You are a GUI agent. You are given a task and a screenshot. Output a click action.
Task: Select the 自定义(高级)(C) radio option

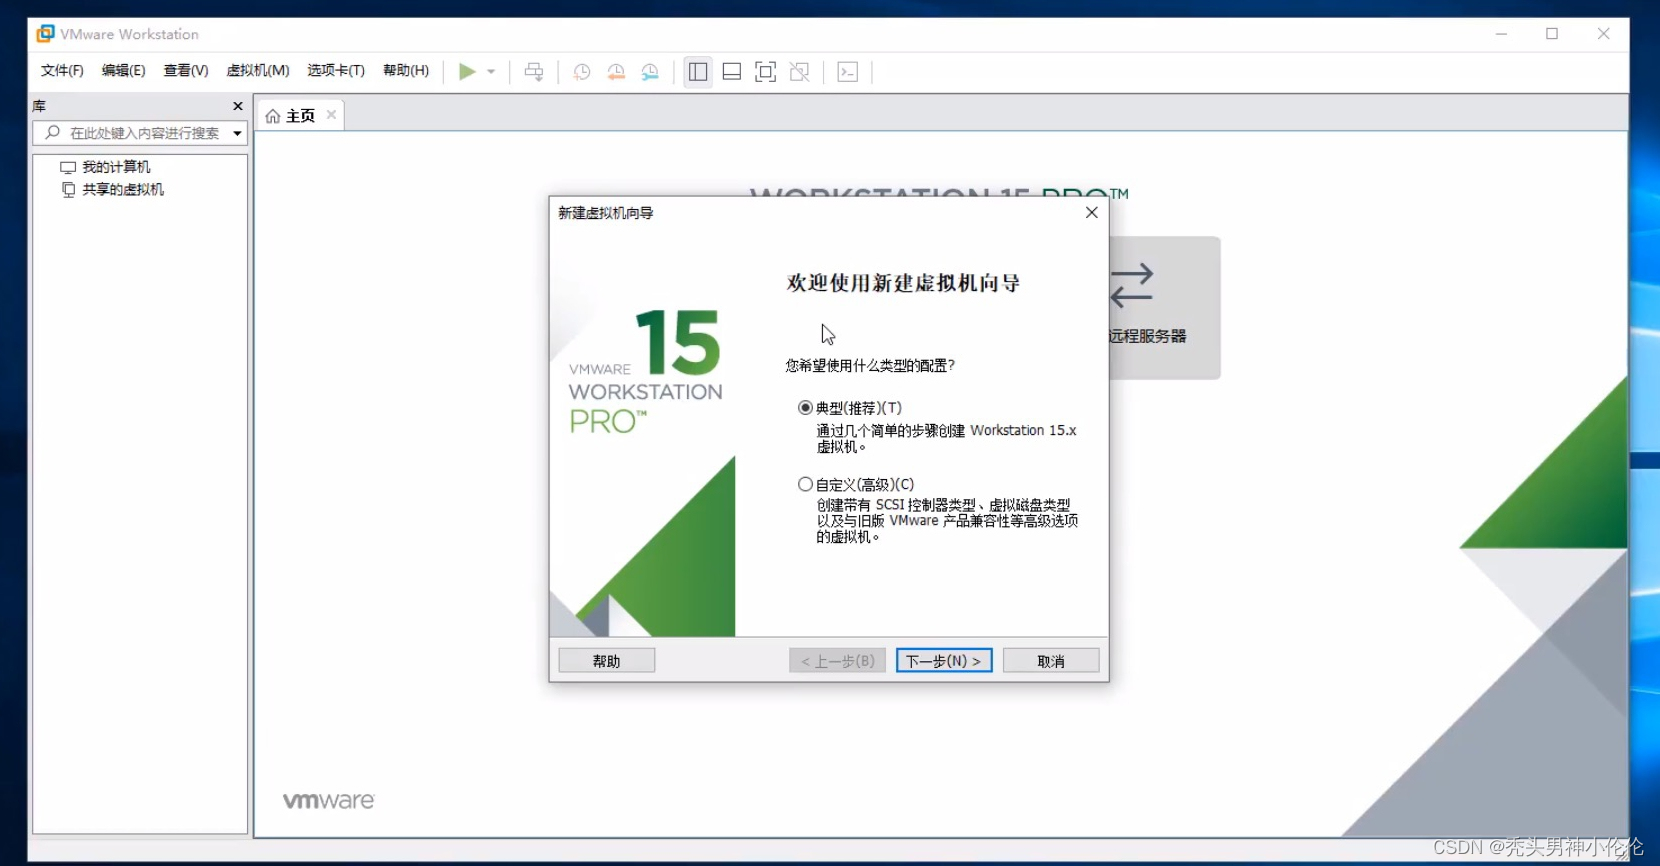click(x=805, y=484)
